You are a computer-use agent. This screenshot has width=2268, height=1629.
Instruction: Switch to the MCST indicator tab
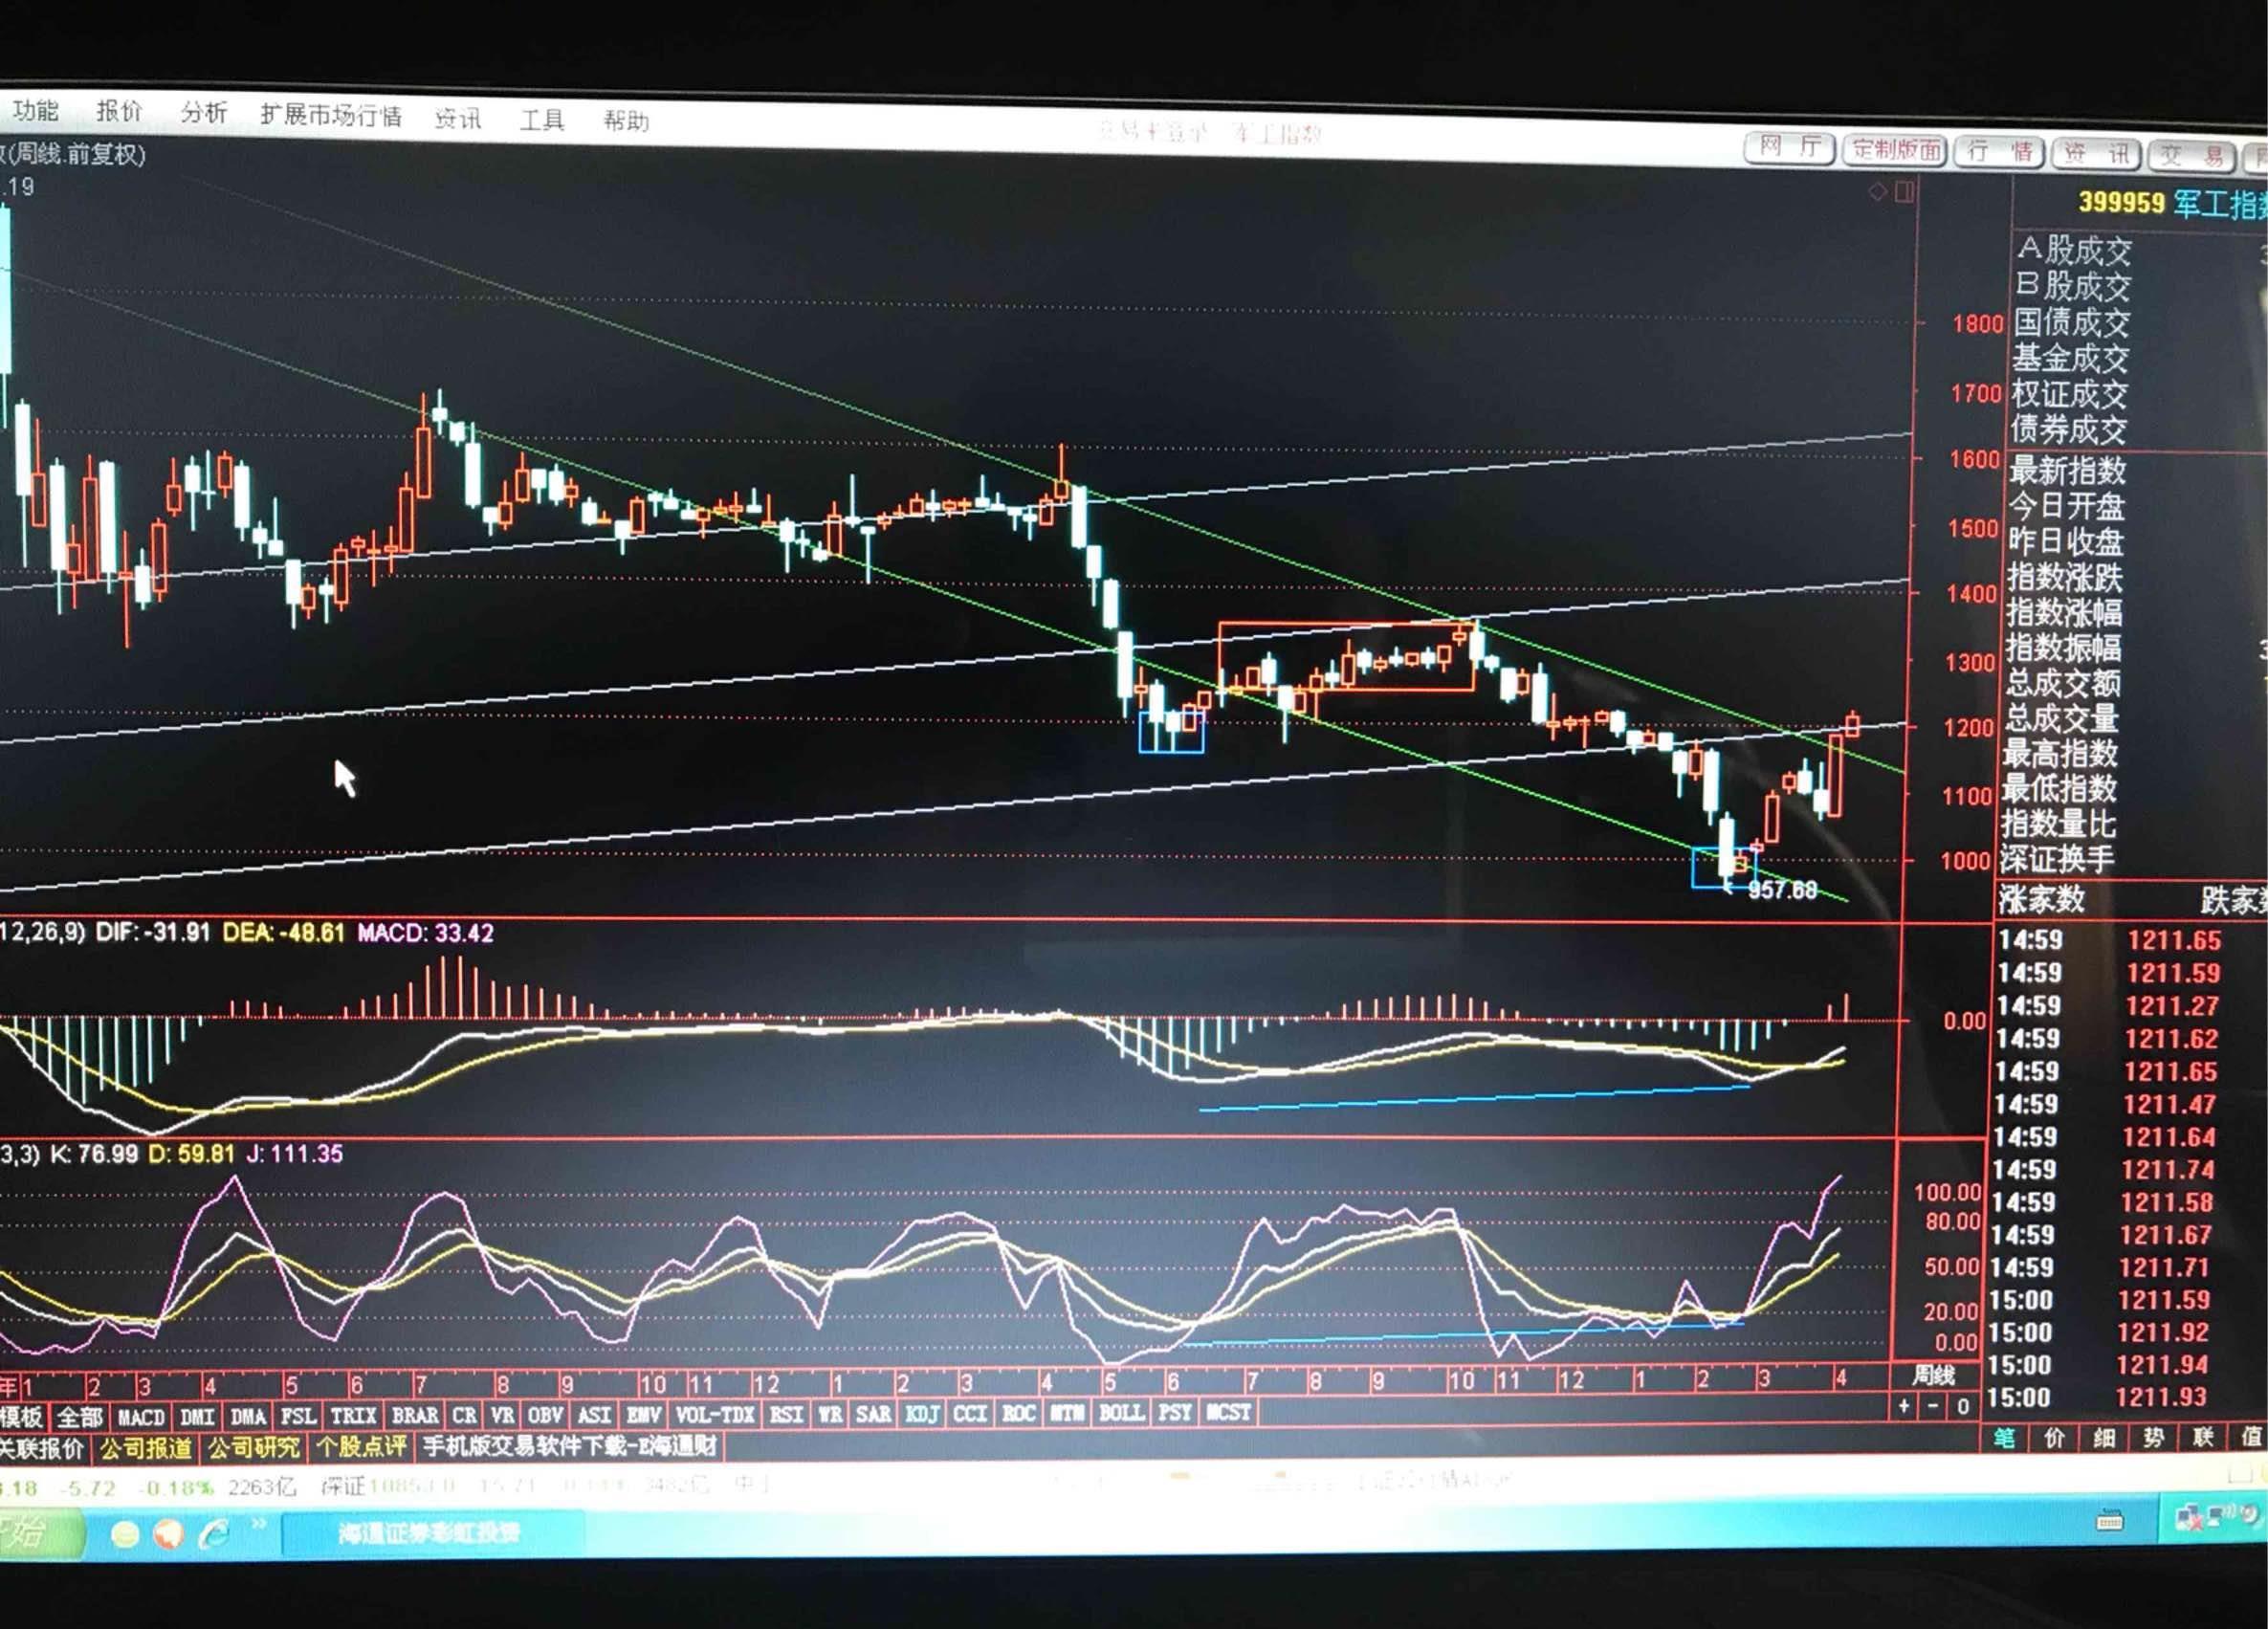click(1228, 1412)
